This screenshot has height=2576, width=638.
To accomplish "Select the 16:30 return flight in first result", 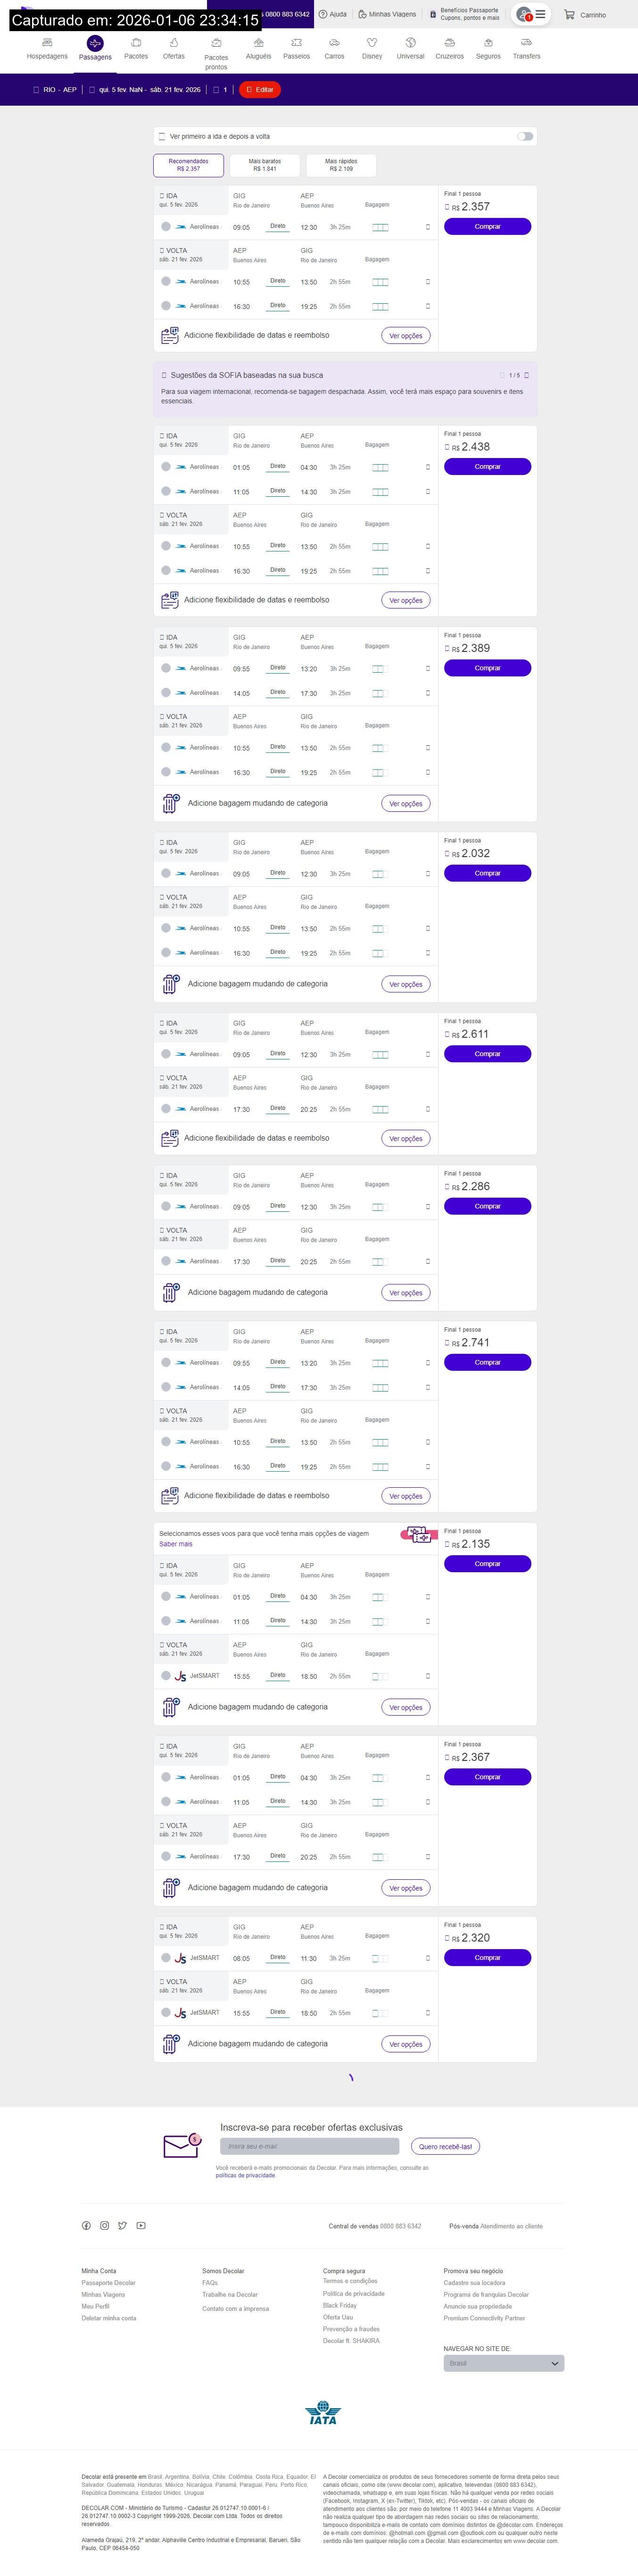I will pos(166,306).
